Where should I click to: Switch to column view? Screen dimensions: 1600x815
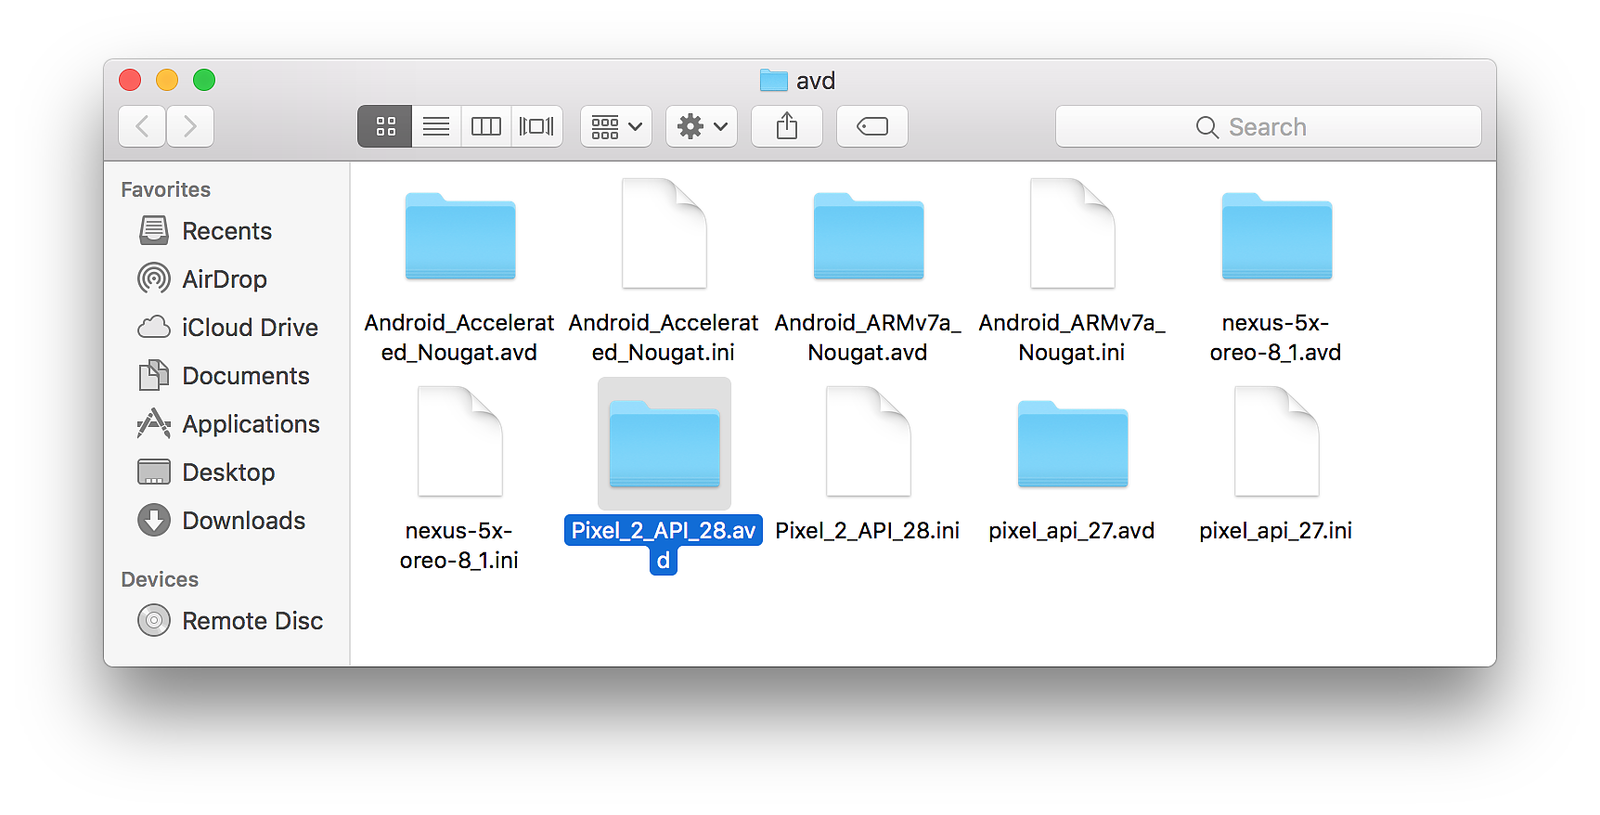pyautogui.click(x=486, y=127)
